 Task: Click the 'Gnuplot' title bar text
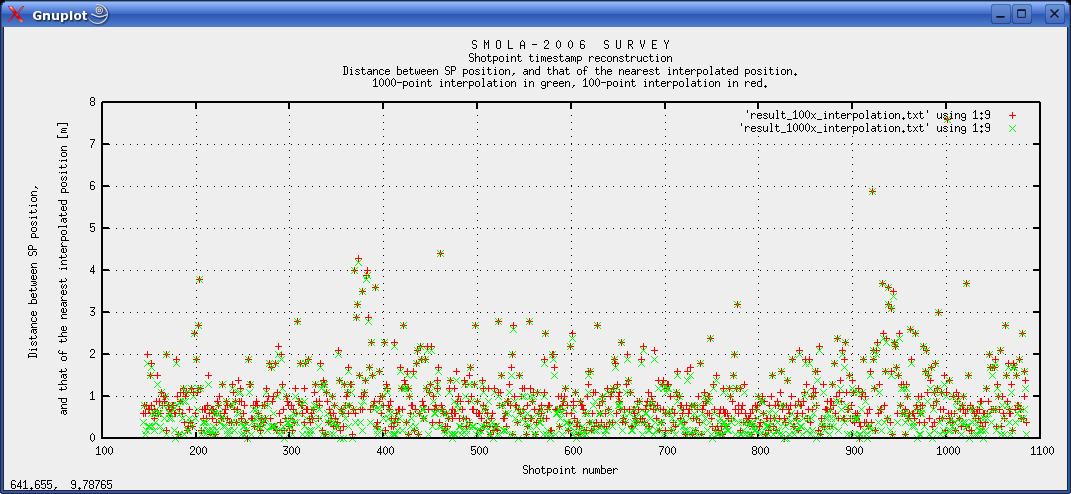pos(57,14)
